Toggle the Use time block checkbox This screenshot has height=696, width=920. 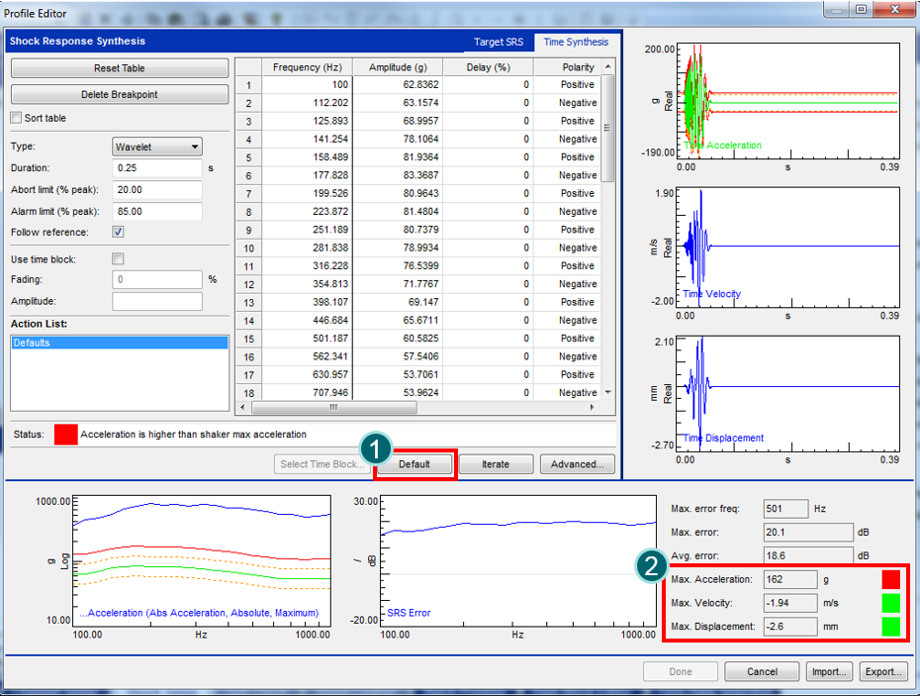119,259
